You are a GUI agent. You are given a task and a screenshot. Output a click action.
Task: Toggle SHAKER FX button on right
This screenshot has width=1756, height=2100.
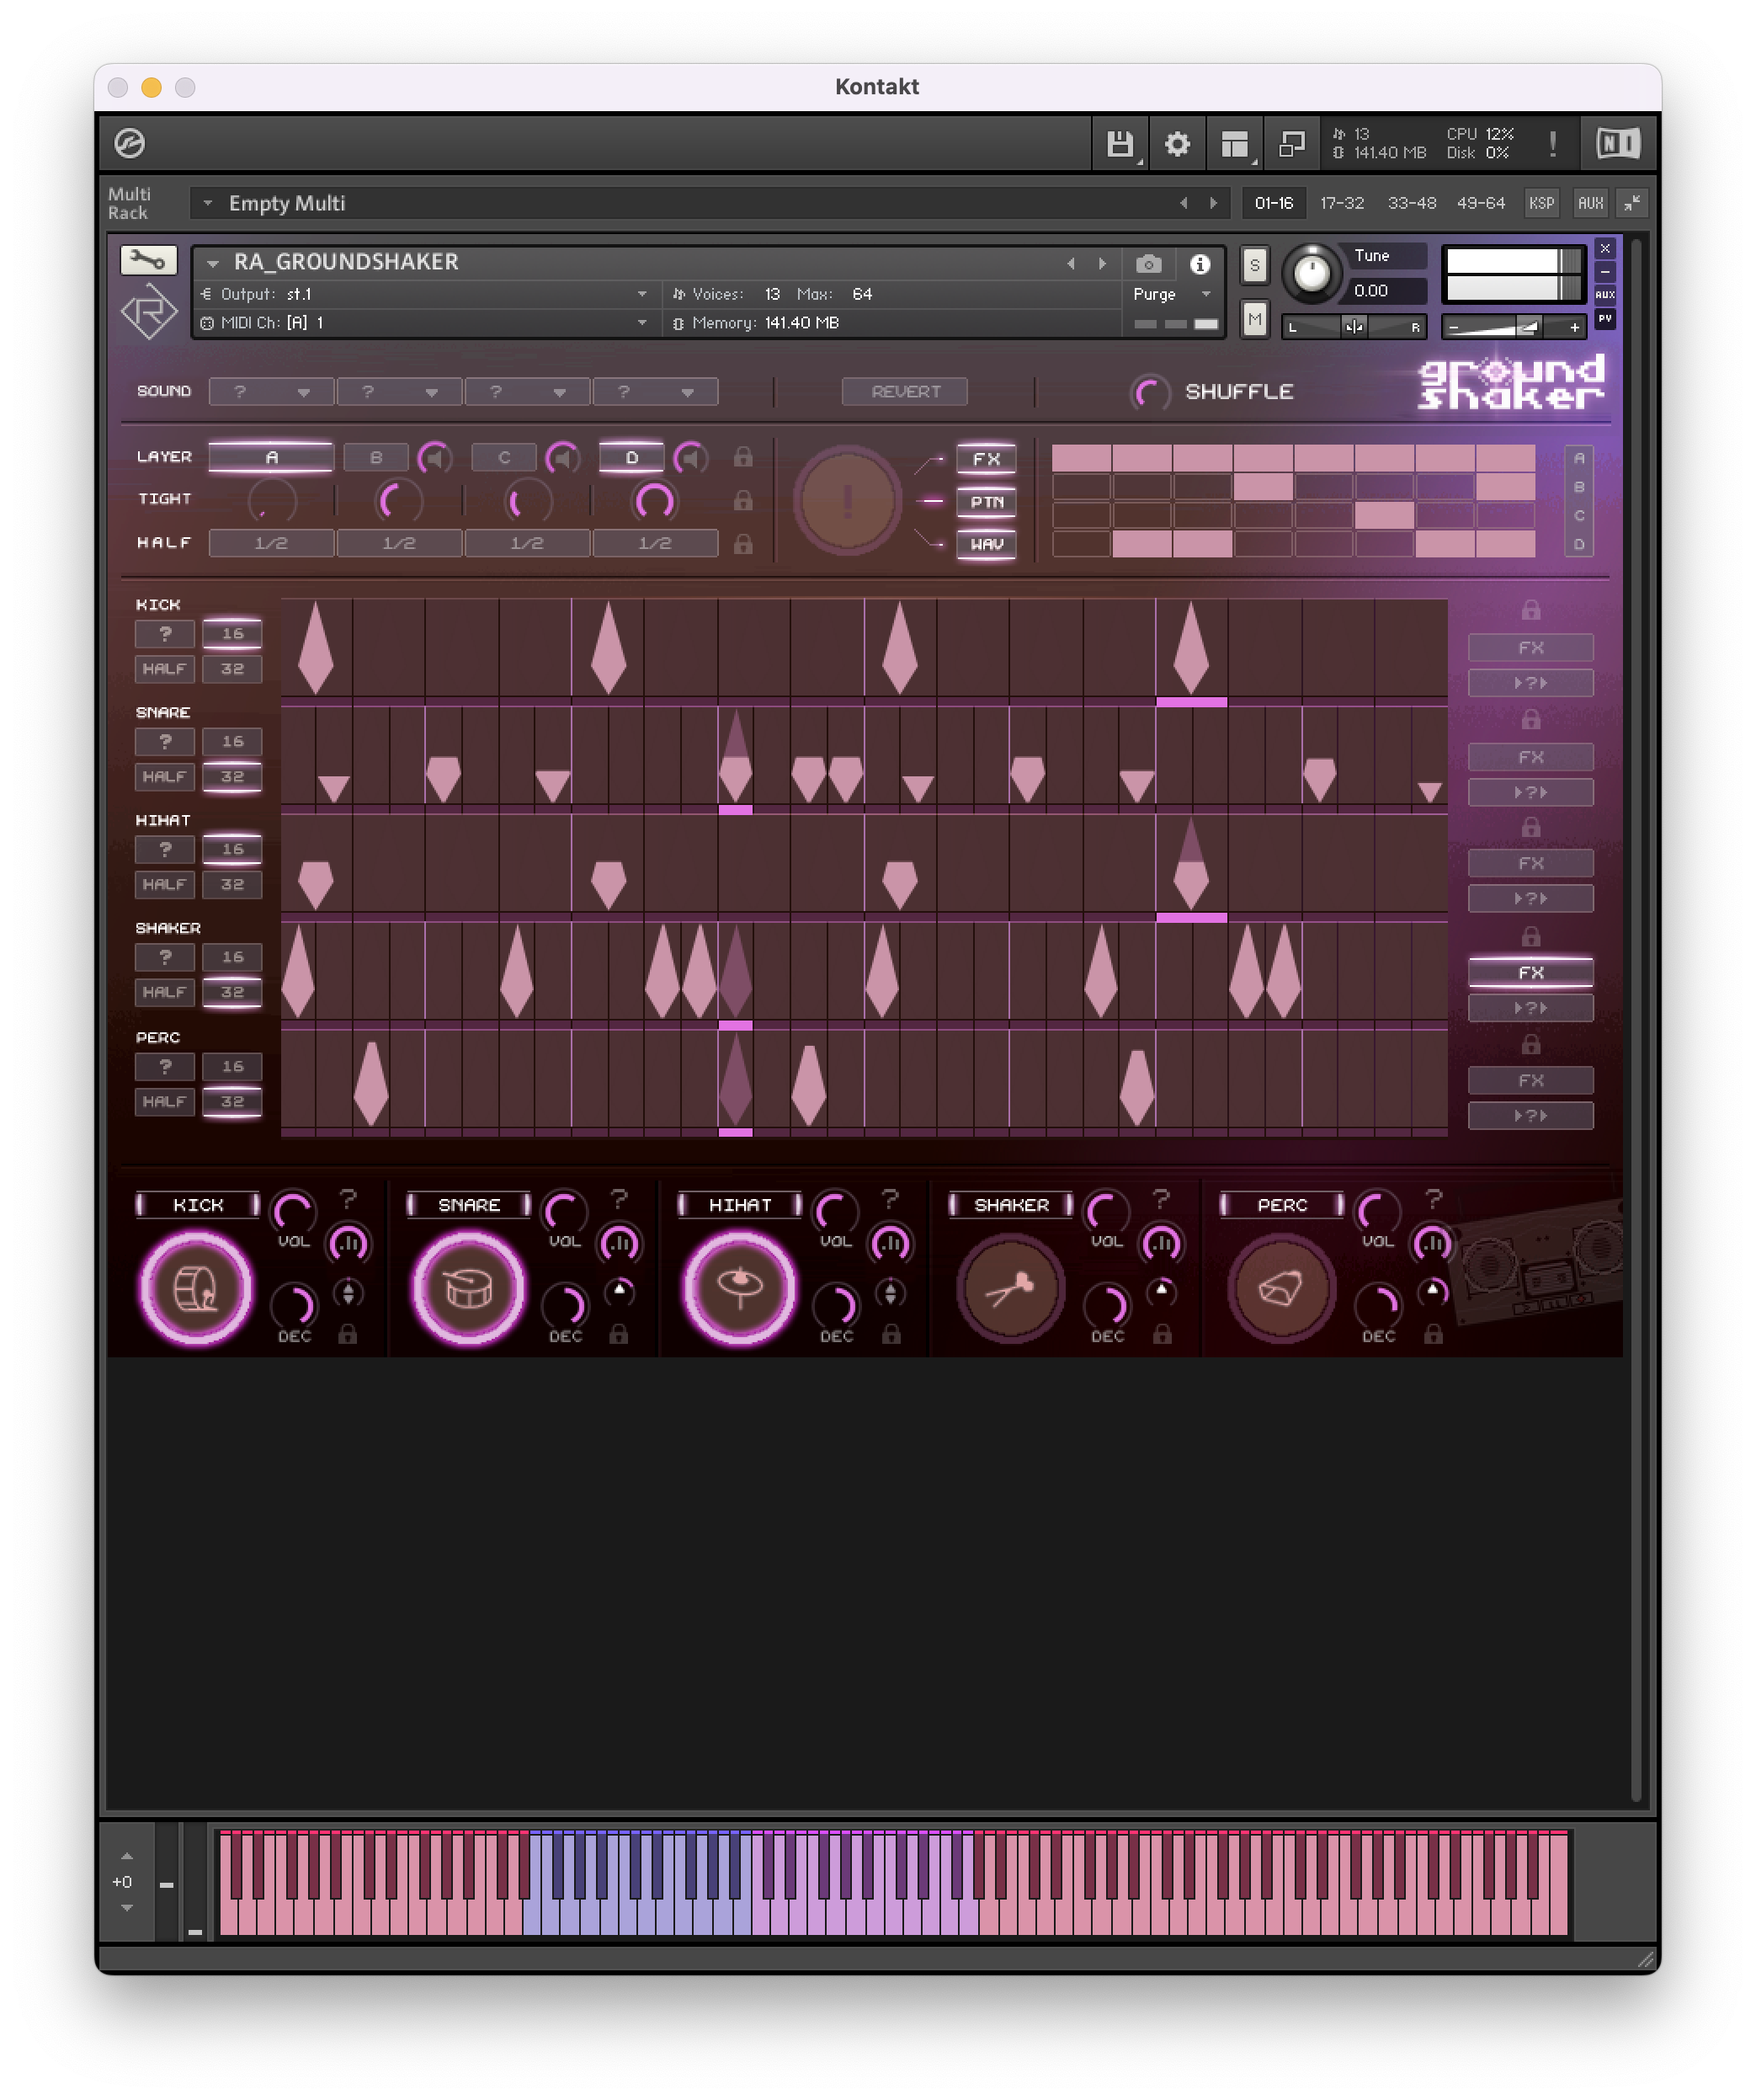[x=1530, y=972]
